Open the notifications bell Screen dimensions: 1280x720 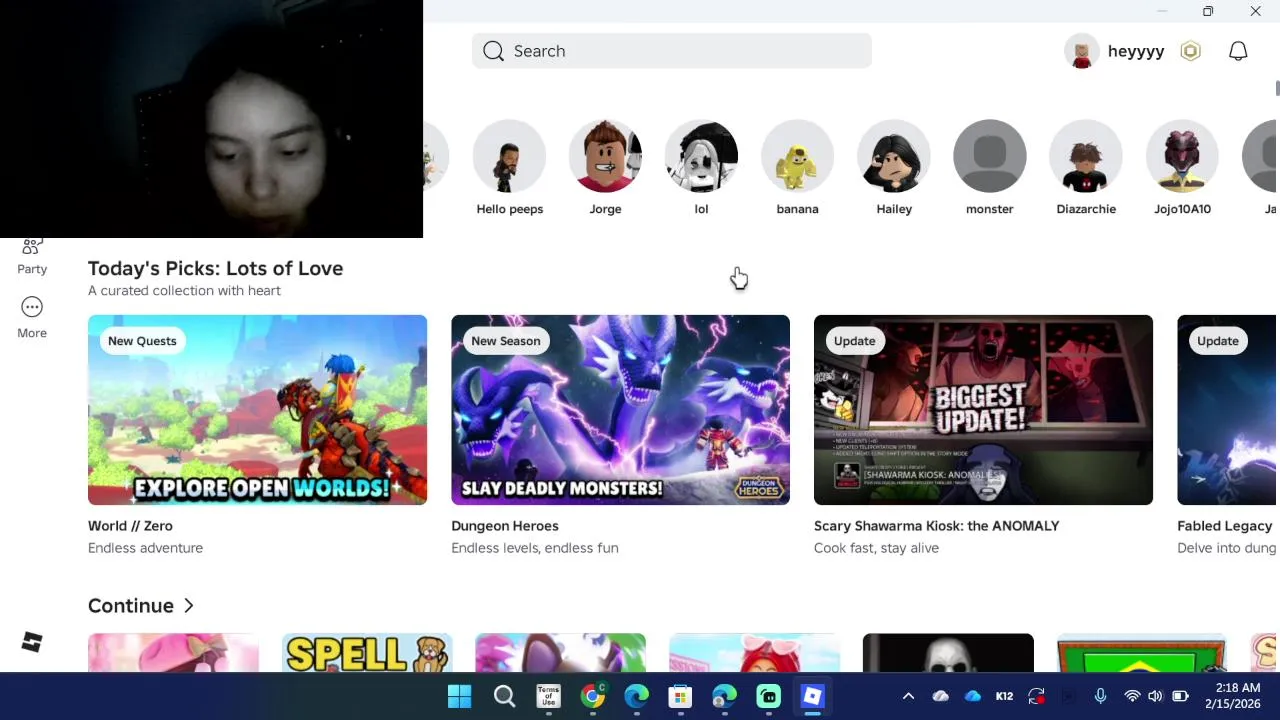pyautogui.click(x=1238, y=51)
